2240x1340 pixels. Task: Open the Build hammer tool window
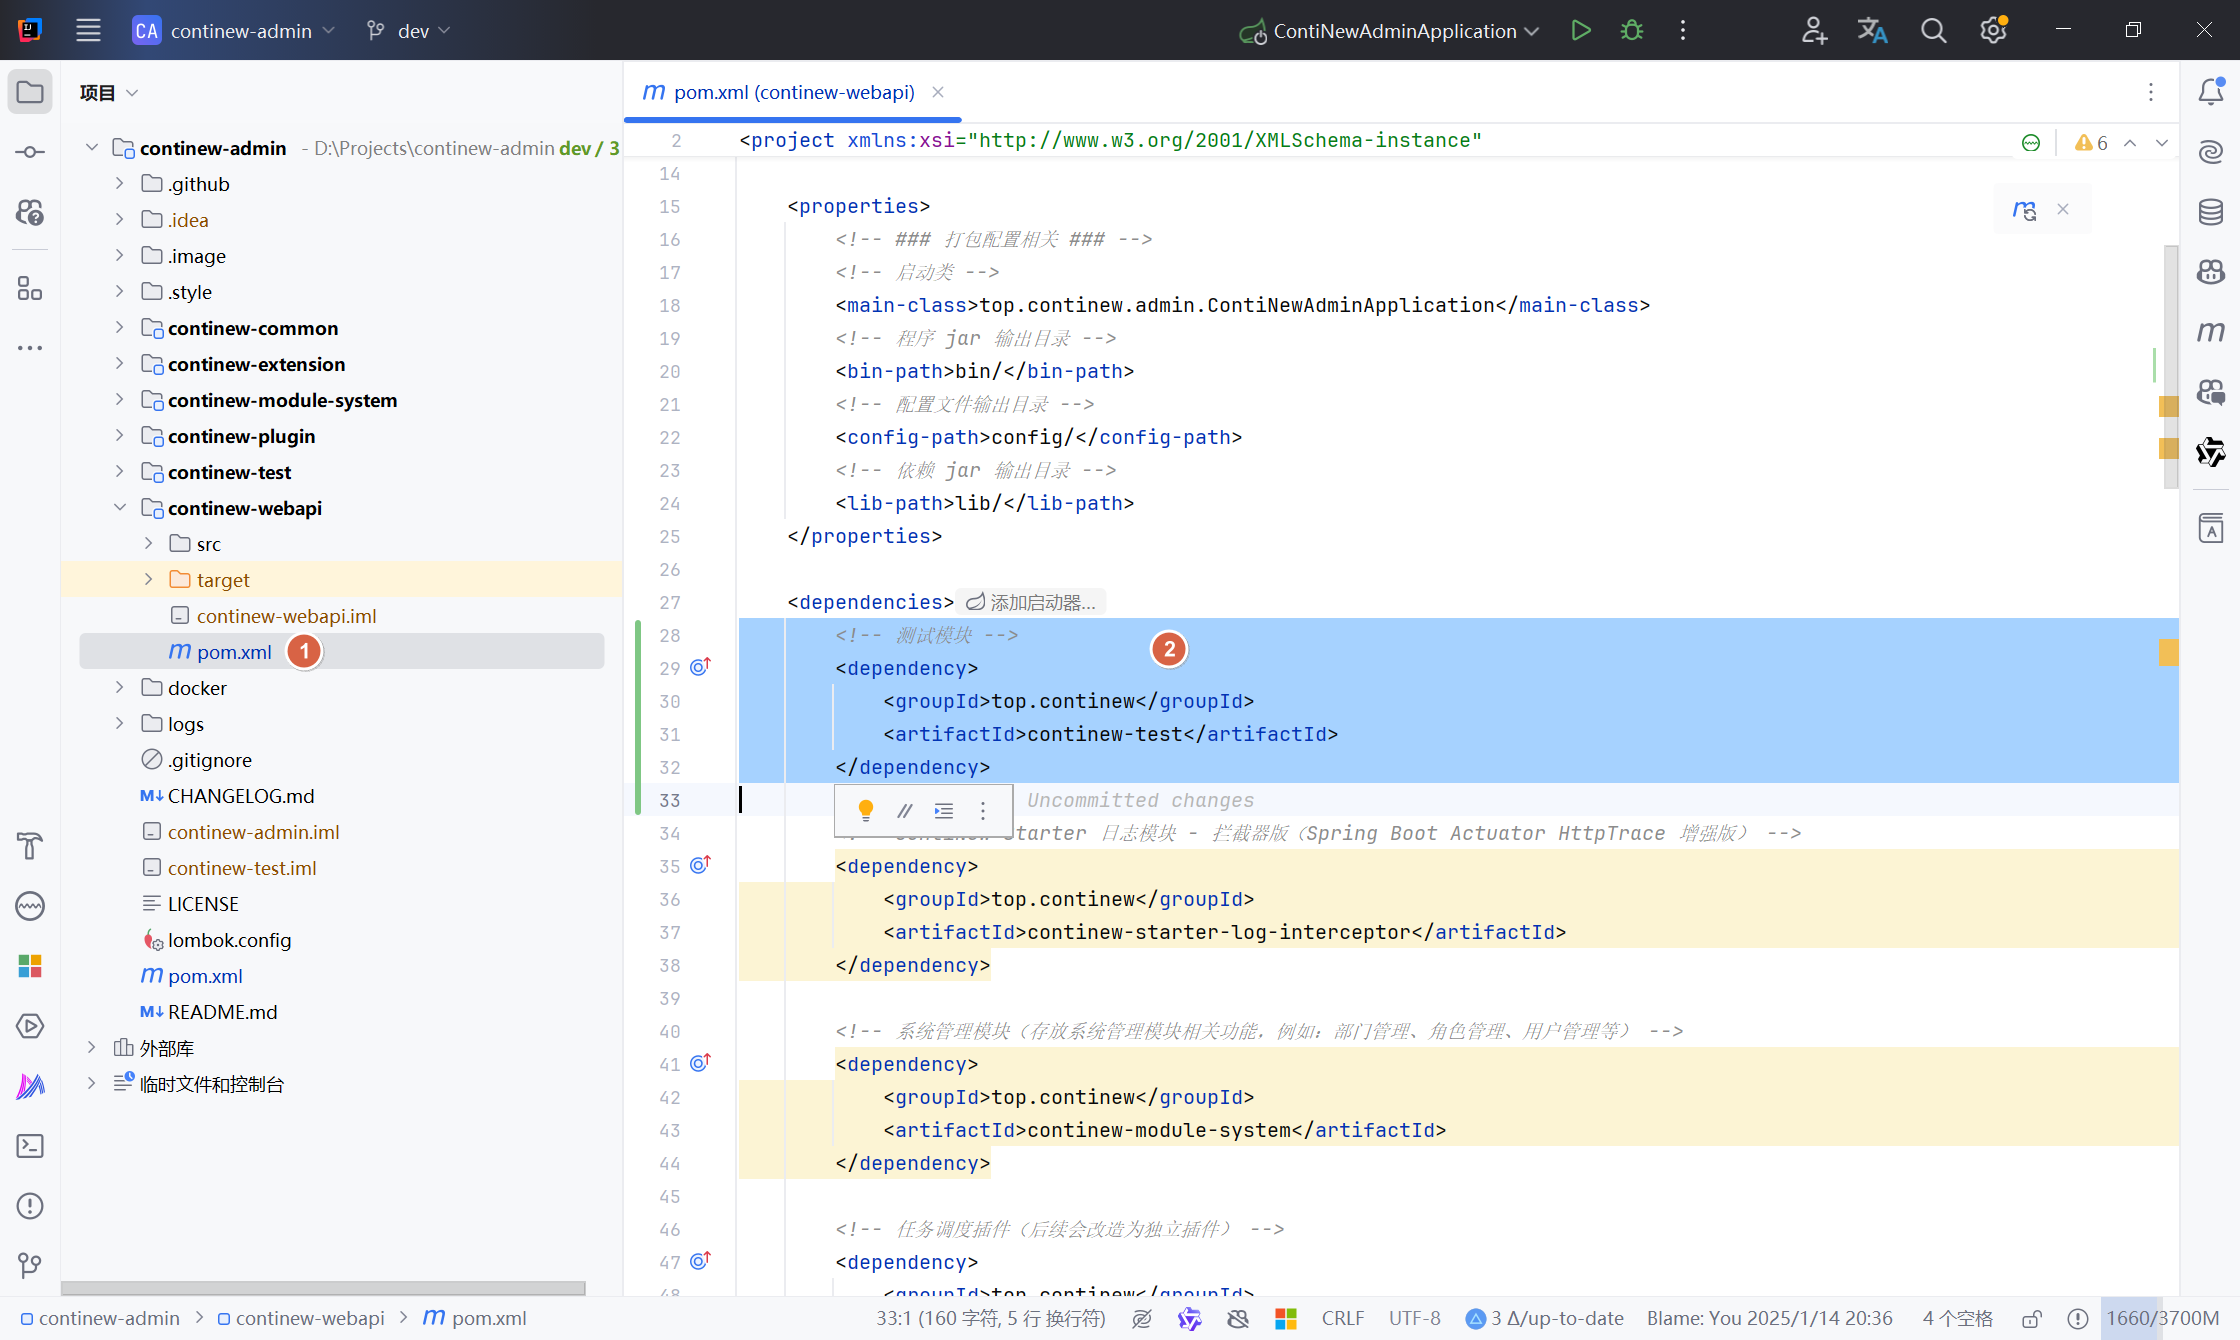pos(30,846)
